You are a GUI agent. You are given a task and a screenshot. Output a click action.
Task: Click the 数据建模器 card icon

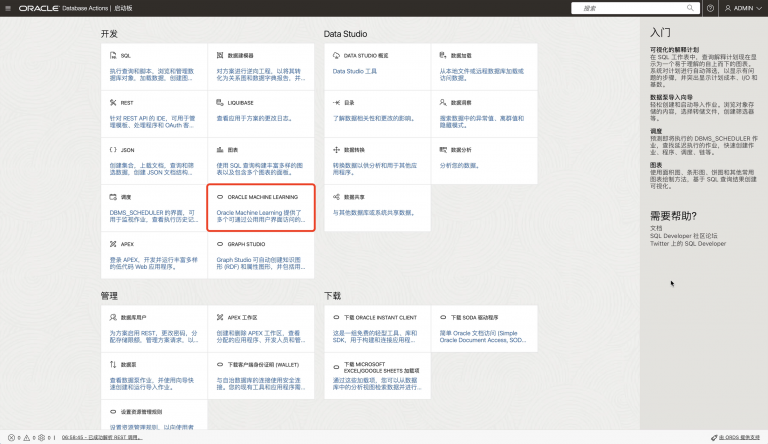220,55
